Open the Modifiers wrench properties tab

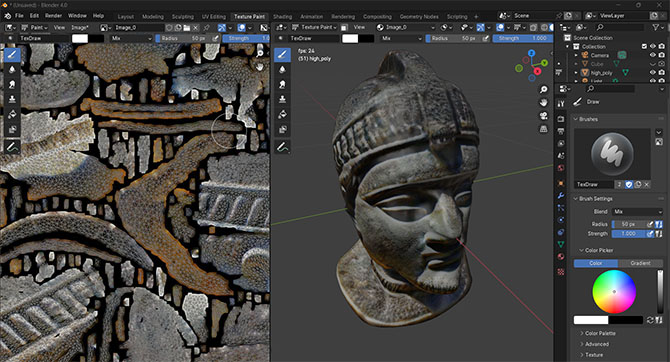click(x=561, y=196)
